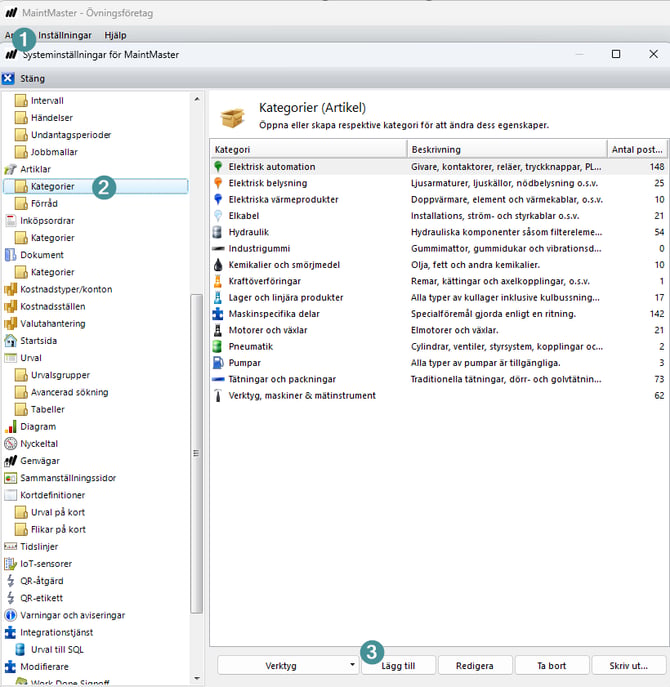Click the Ta bort button
Viewport: 670px width, 687px height.
[552, 666]
